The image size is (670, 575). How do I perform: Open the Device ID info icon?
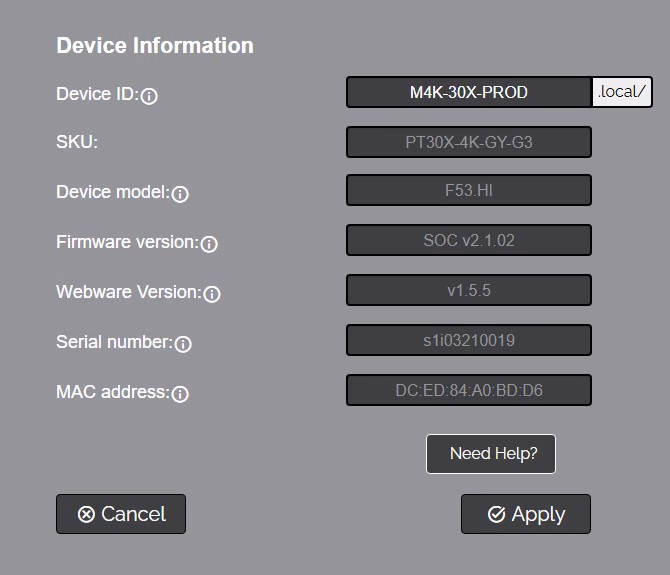[x=149, y=96]
